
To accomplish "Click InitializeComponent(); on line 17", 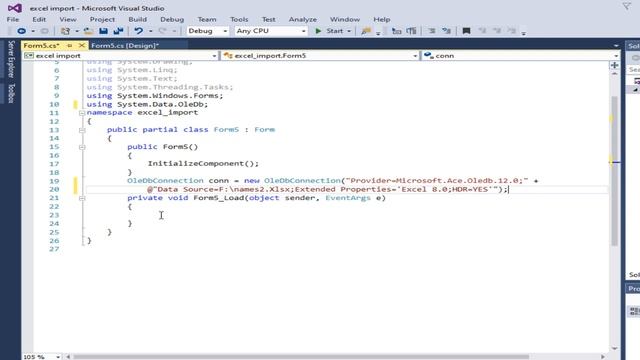I will click(x=203, y=164).
